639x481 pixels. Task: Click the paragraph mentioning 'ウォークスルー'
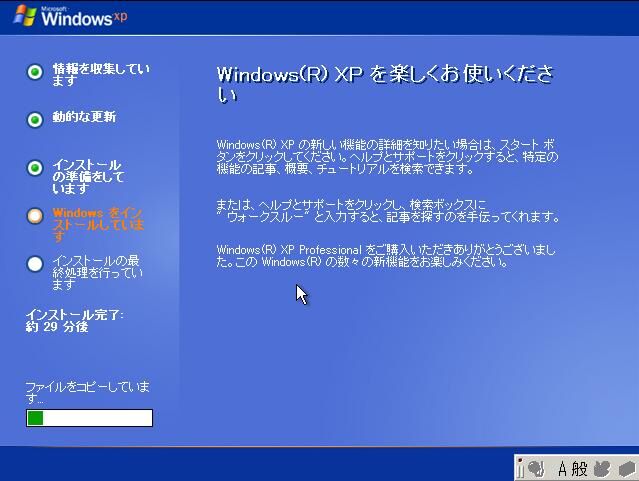pos(386,210)
